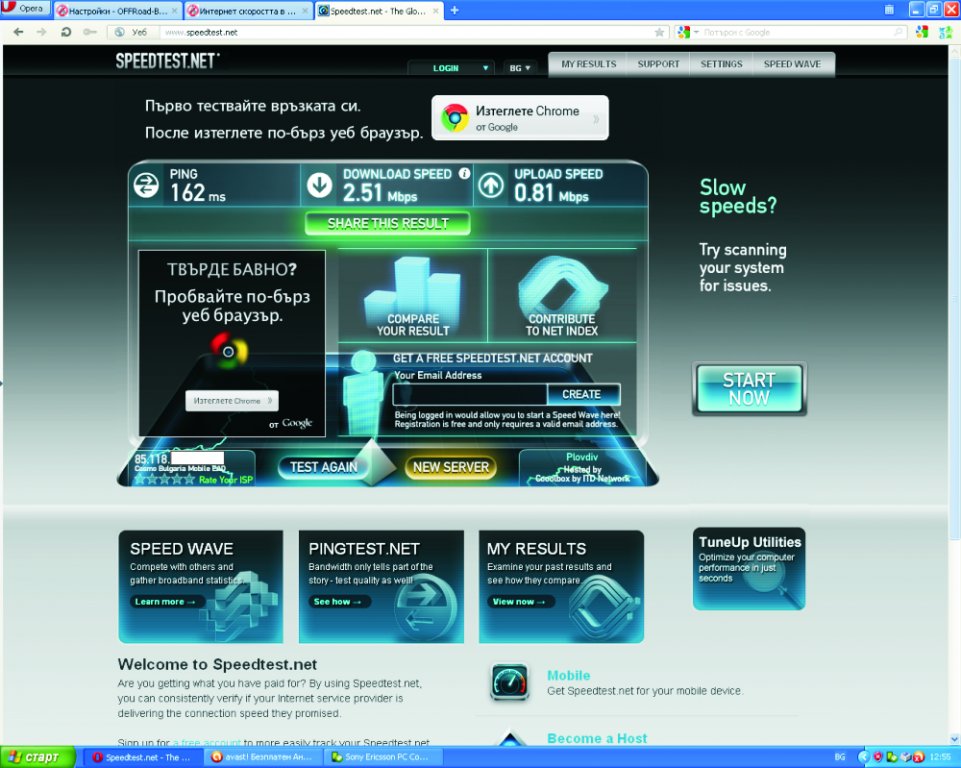Open the MY RESULTS tab
Viewport: 961px width, 768px height.
pos(588,64)
